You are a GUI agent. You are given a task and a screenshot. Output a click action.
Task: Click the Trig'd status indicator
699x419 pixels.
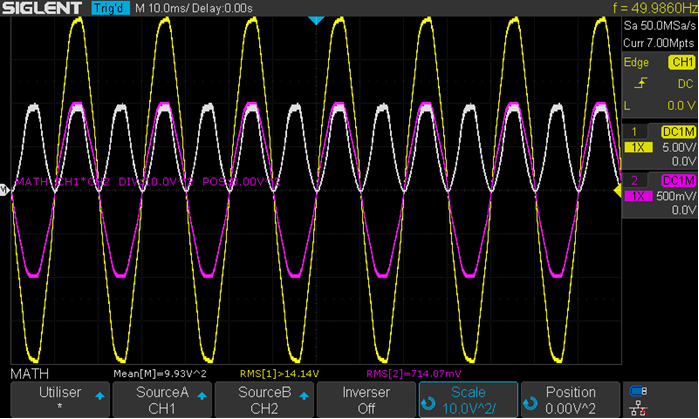110,8
